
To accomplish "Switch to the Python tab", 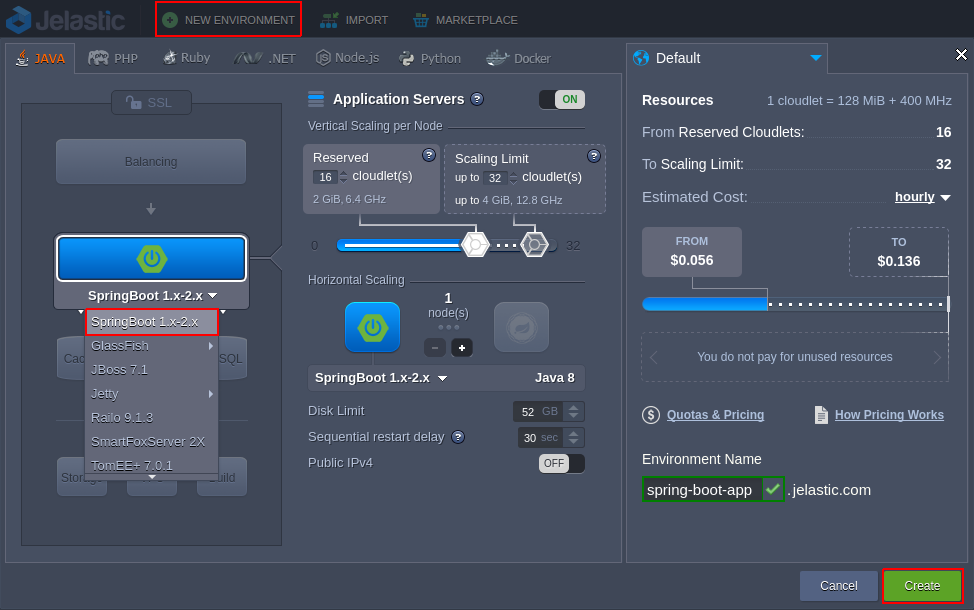I will pyautogui.click(x=430, y=58).
